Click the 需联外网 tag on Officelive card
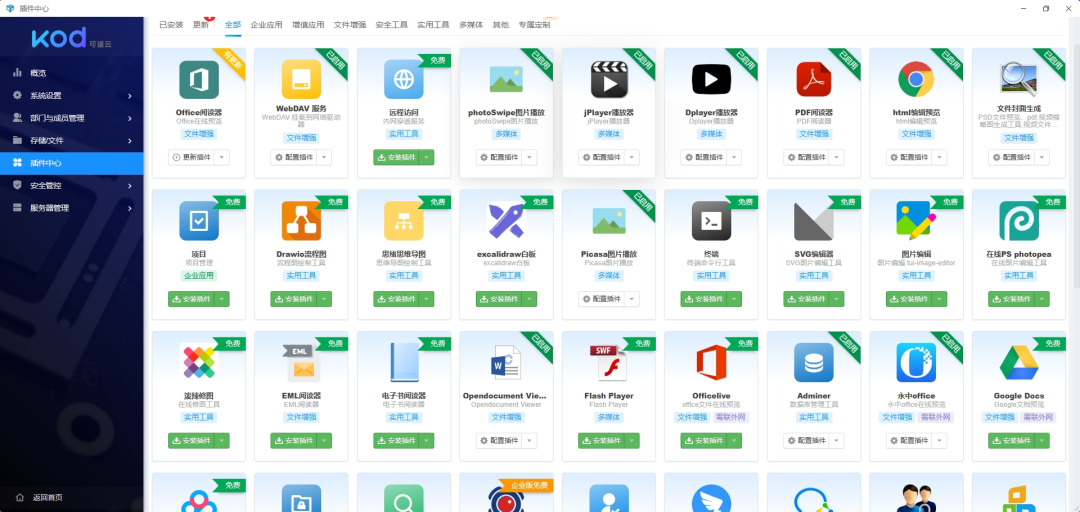 (731, 418)
